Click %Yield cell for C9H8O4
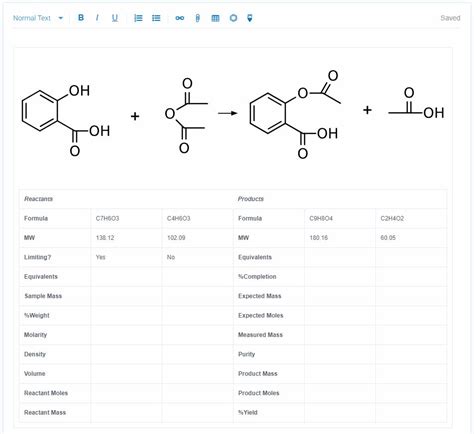This screenshot has height=434, width=474. coord(340,412)
